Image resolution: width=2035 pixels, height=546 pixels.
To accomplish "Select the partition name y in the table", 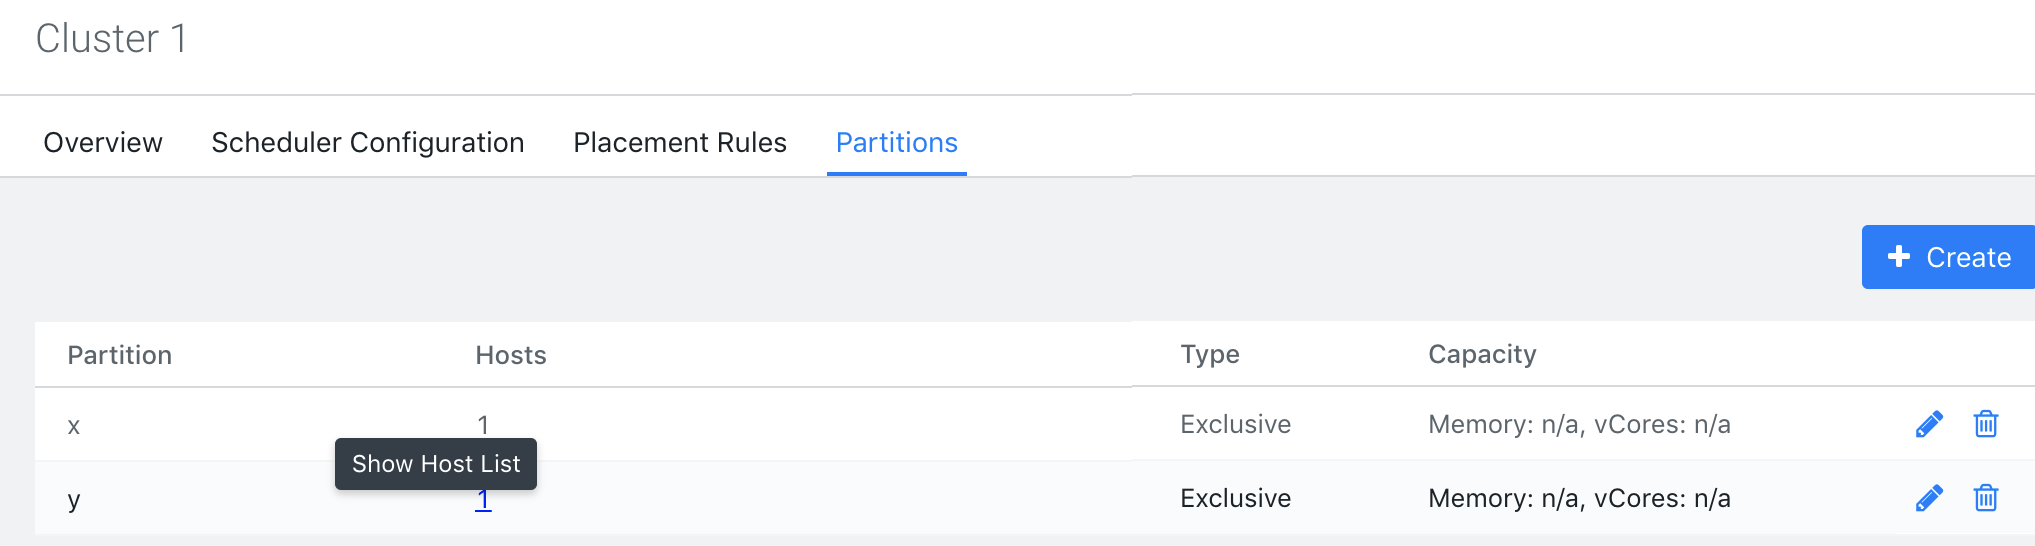I will point(74,499).
